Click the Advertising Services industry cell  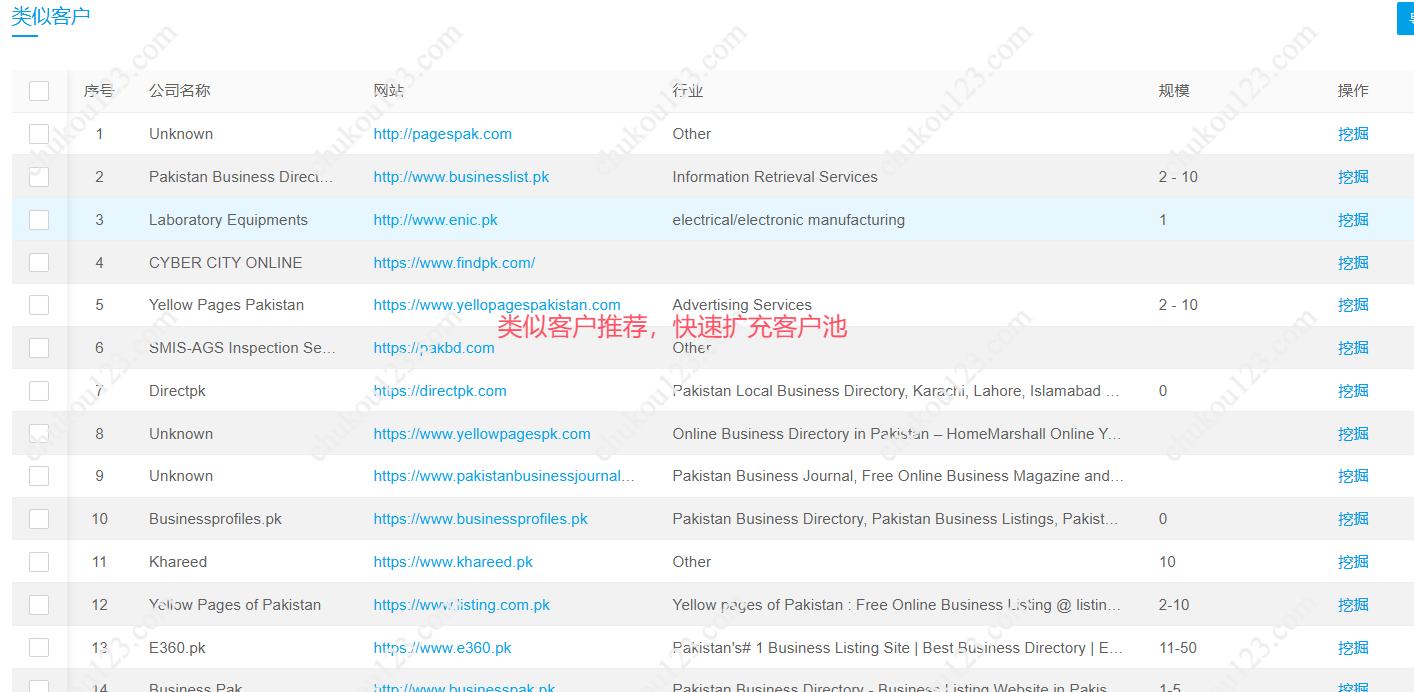click(x=742, y=305)
